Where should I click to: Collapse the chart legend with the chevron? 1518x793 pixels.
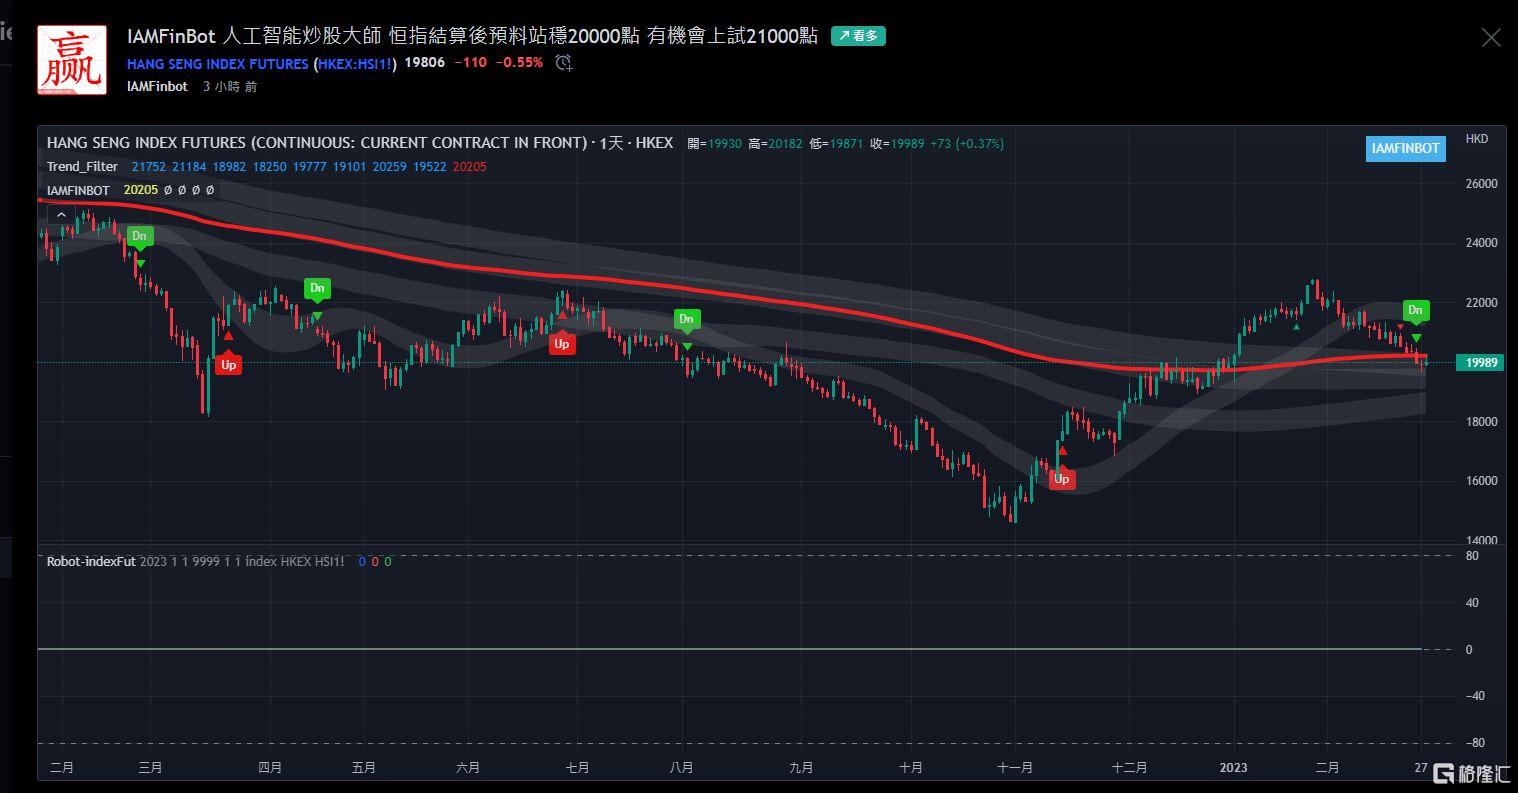[60, 214]
